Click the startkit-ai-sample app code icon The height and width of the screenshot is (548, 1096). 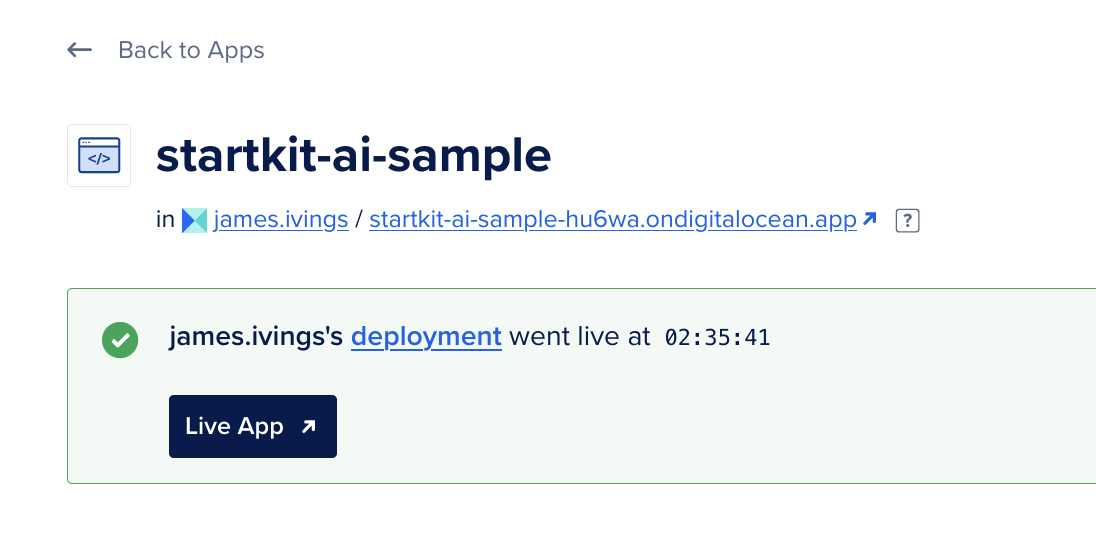click(99, 157)
